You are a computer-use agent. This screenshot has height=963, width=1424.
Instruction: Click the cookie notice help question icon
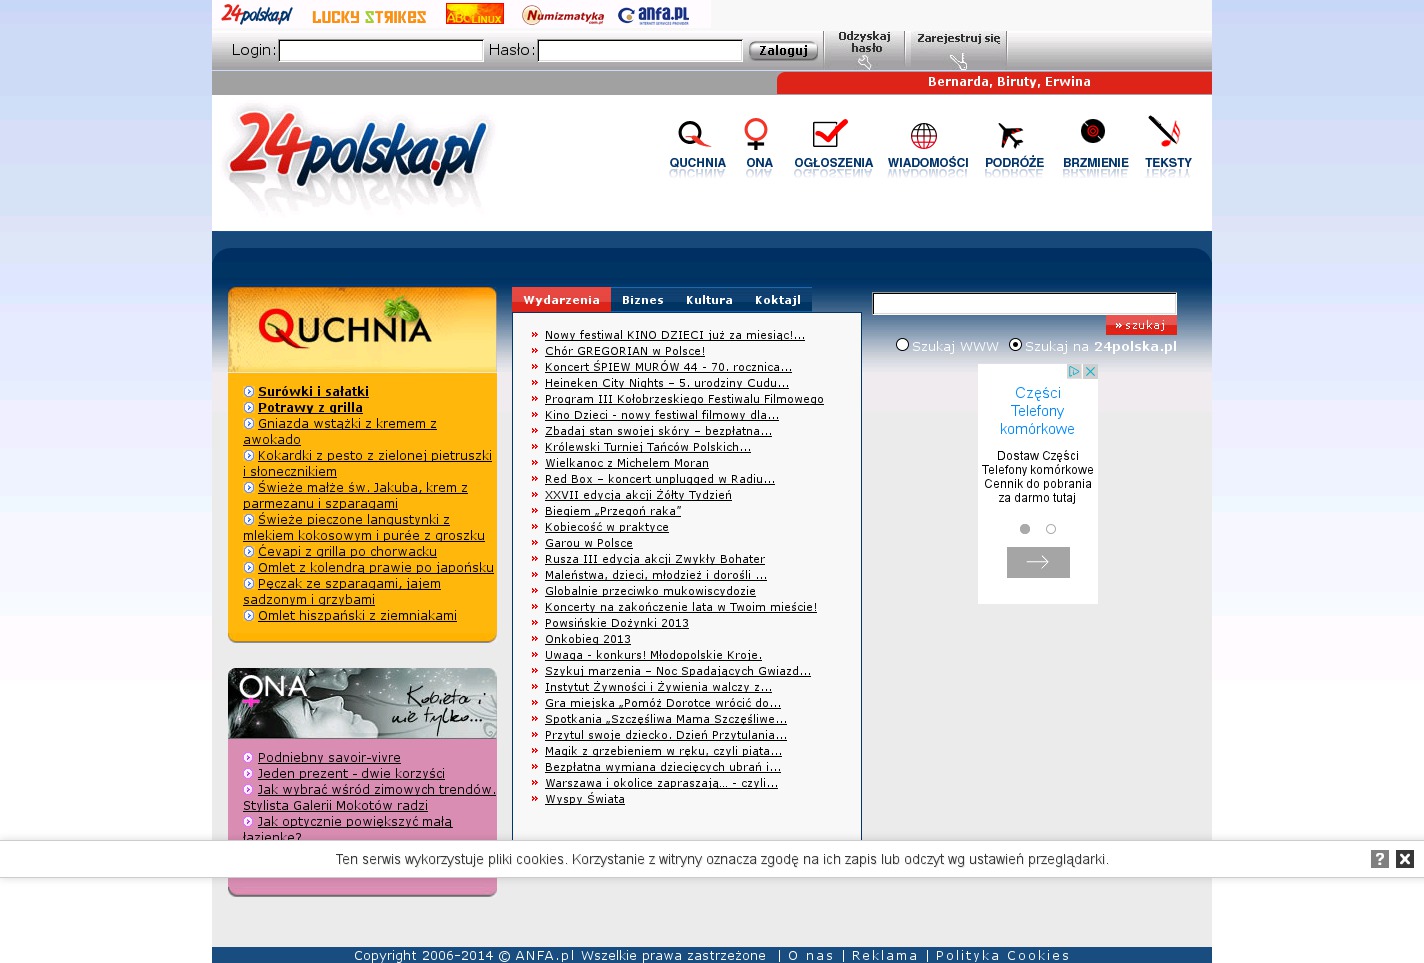1380,859
